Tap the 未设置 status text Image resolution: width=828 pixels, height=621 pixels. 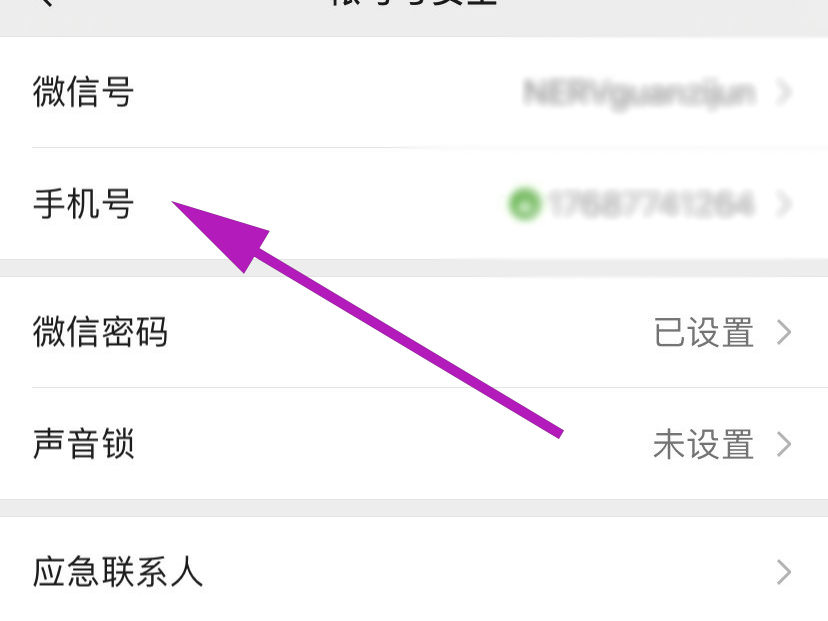coord(704,444)
